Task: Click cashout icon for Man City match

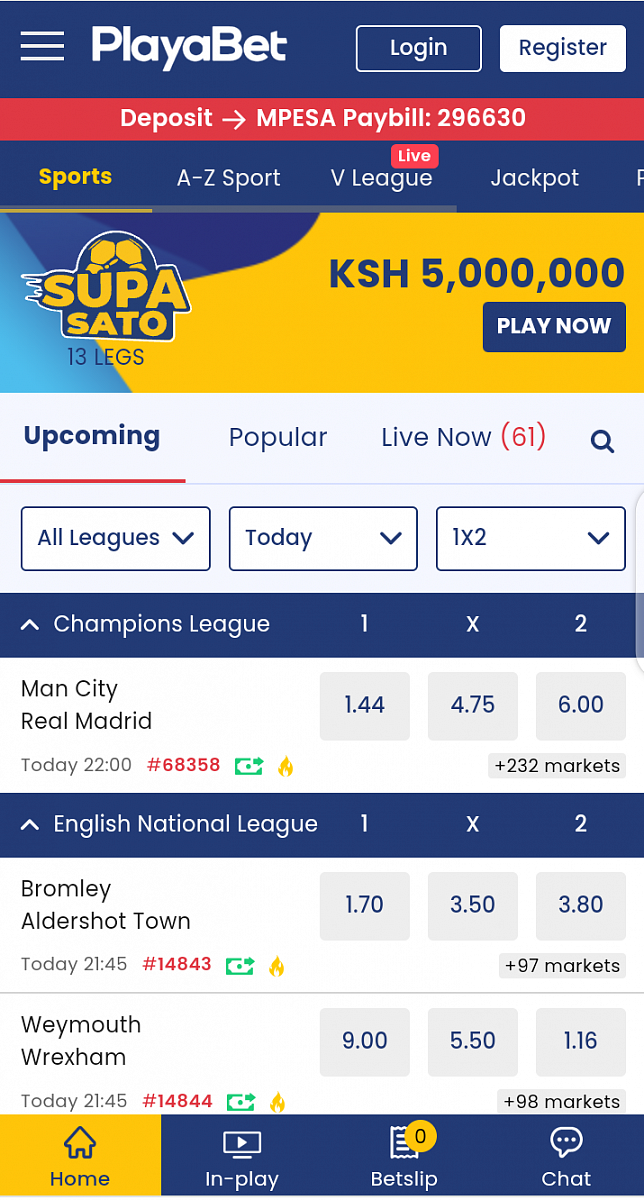Action: coord(248,766)
